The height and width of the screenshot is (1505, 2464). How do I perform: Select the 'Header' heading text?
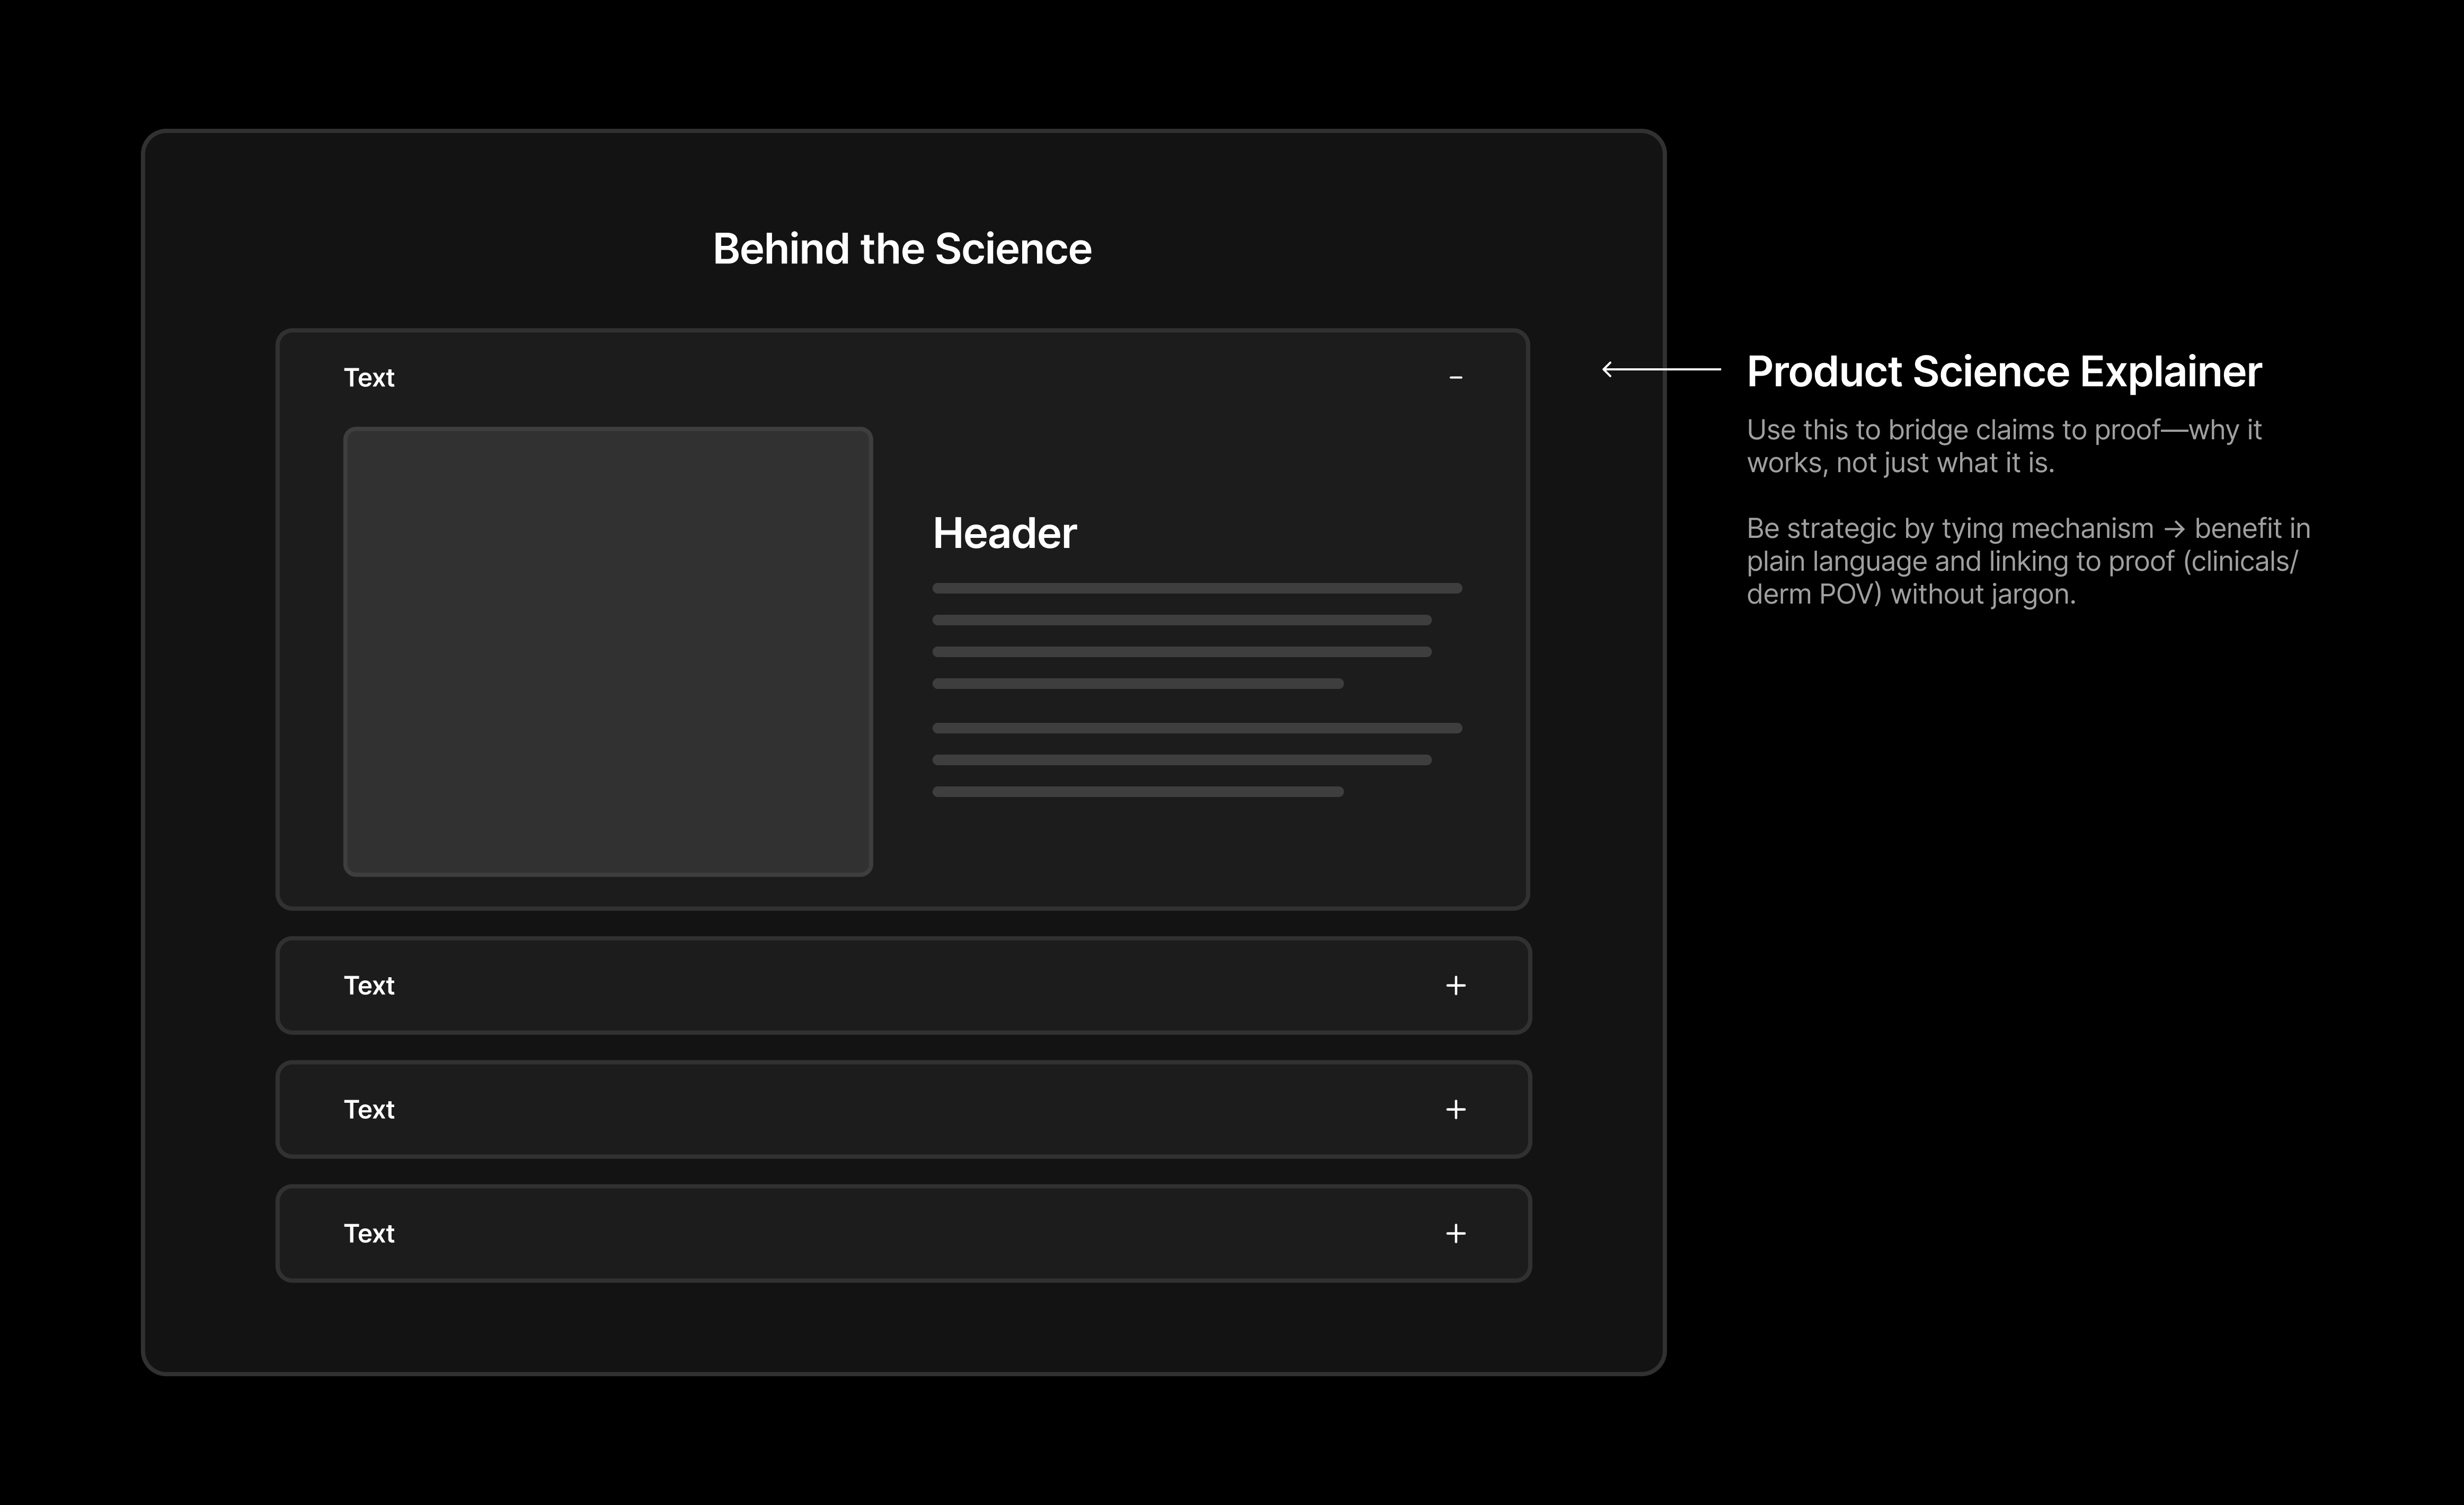(1004, 533)
